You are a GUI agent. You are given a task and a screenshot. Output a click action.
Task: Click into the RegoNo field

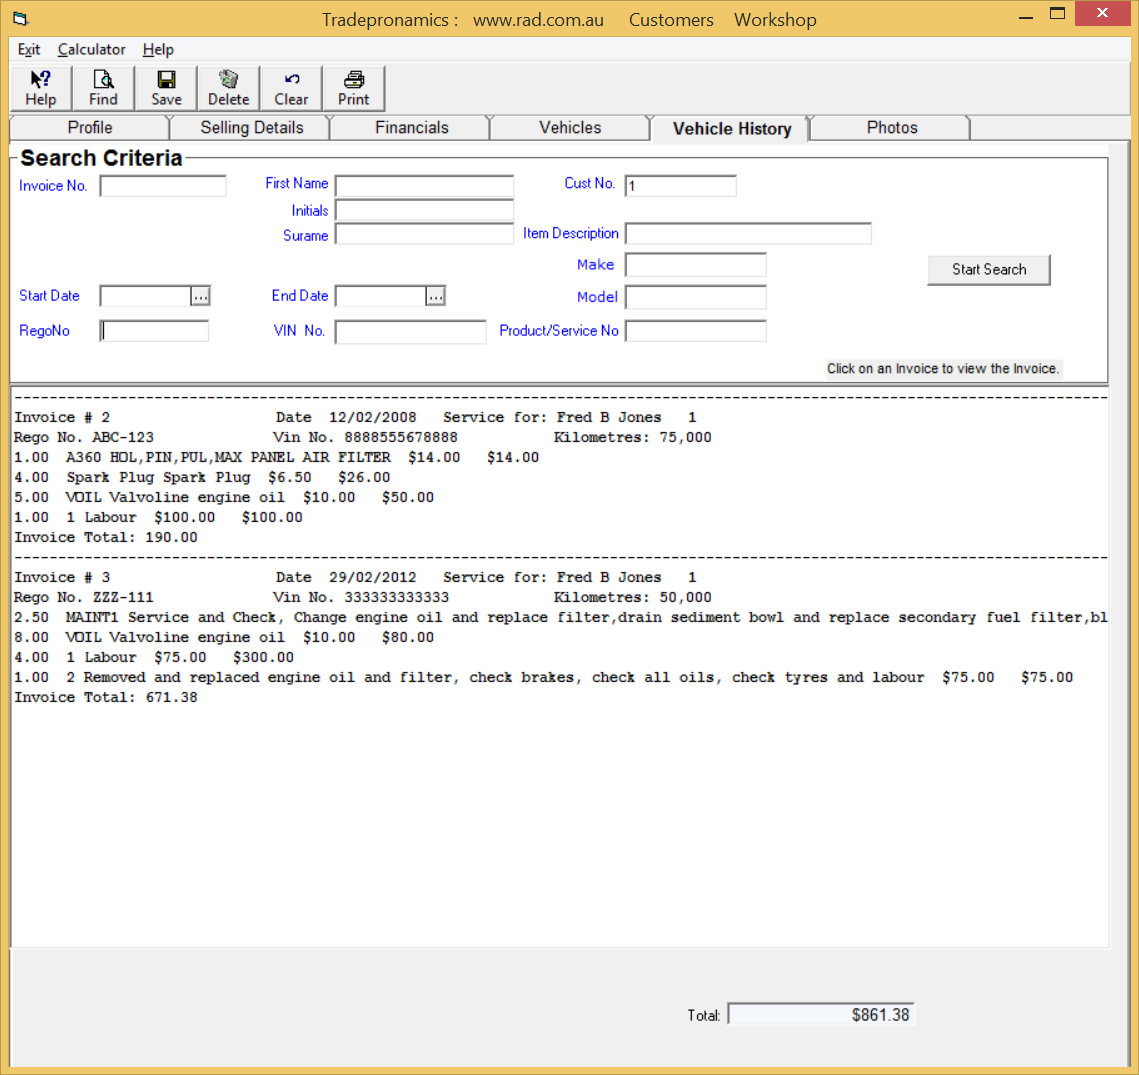(x=155, y=331)
